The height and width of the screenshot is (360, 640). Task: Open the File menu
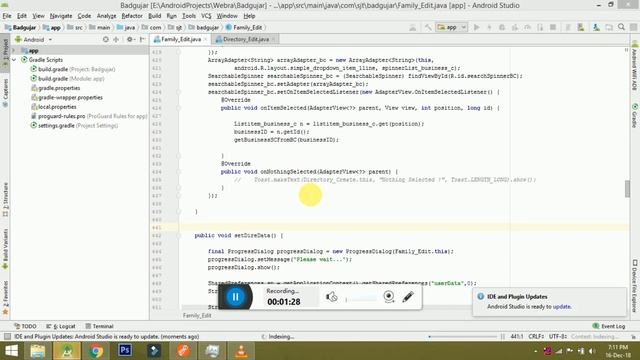(x=7, y=16)
